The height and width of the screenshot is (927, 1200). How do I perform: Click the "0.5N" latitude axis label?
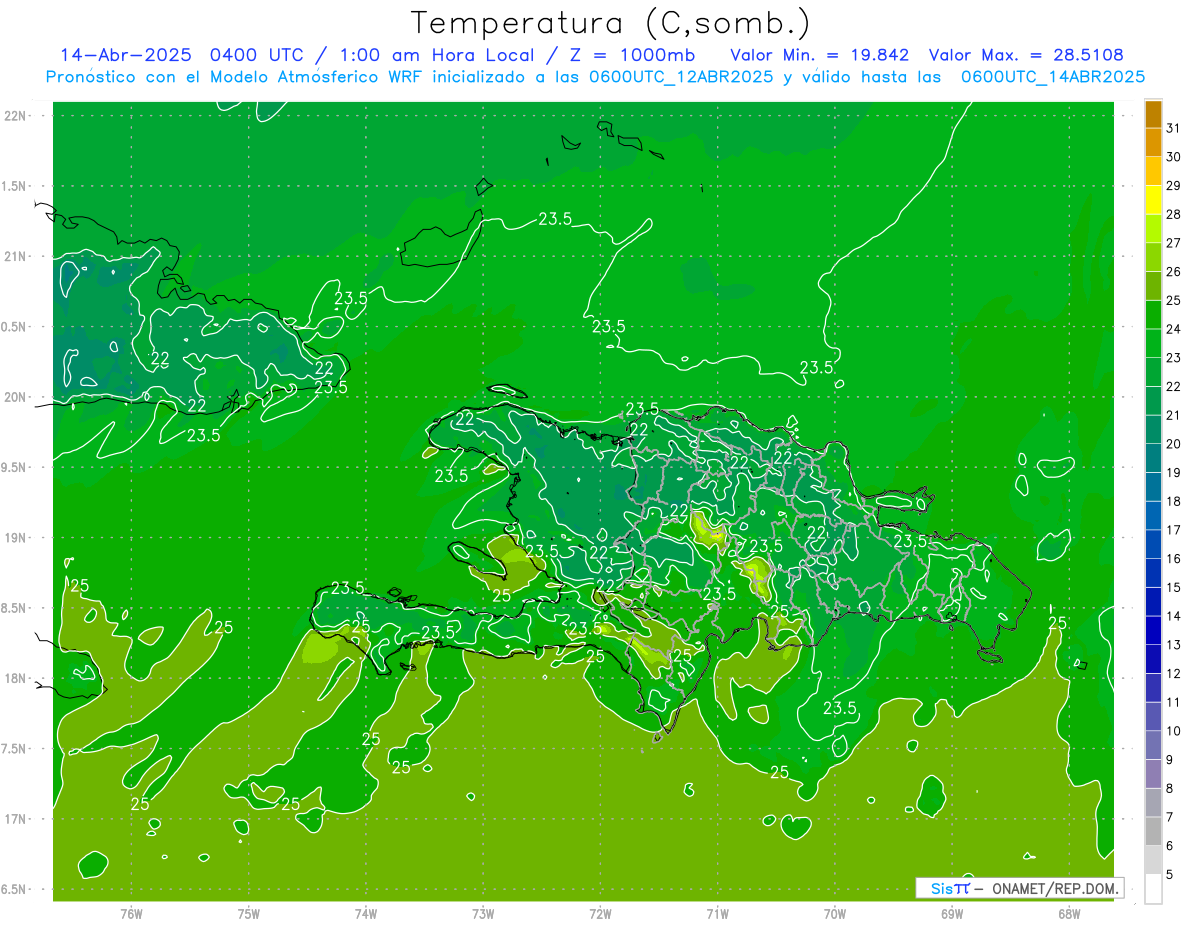click(x=15, y=327)
